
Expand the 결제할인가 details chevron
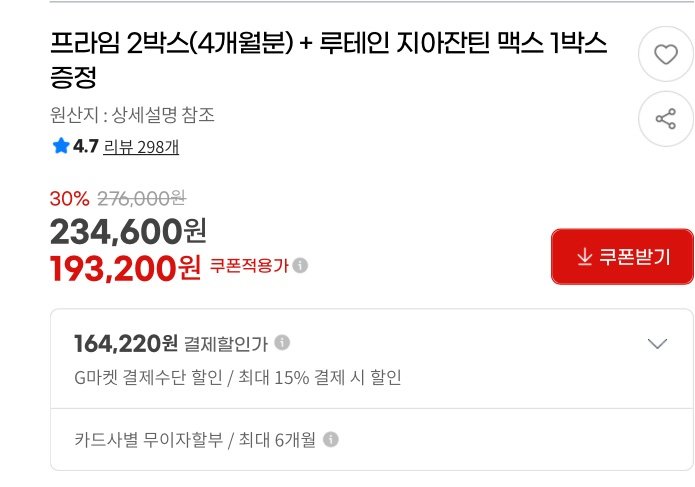point(657,344)
